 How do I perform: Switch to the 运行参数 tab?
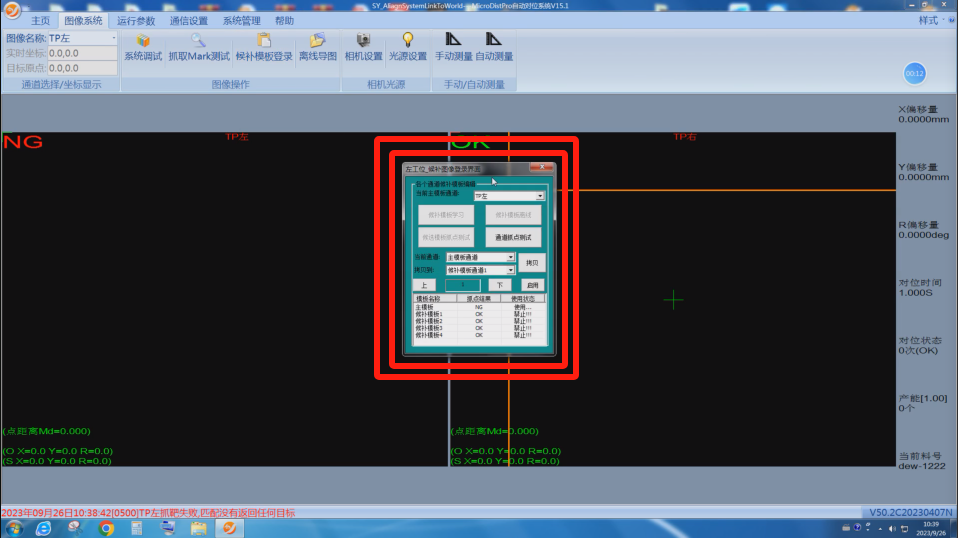point(136,20)
